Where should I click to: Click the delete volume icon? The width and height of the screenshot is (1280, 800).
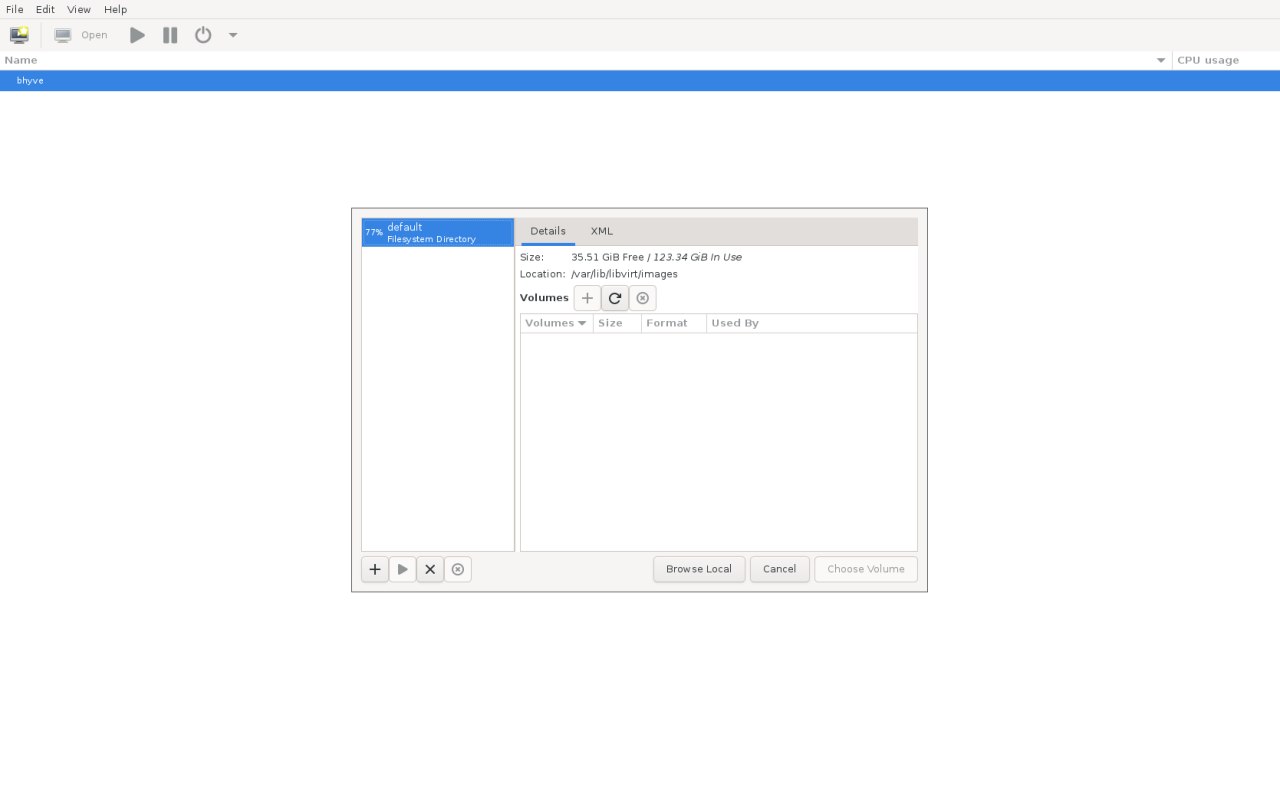[643, 298]
